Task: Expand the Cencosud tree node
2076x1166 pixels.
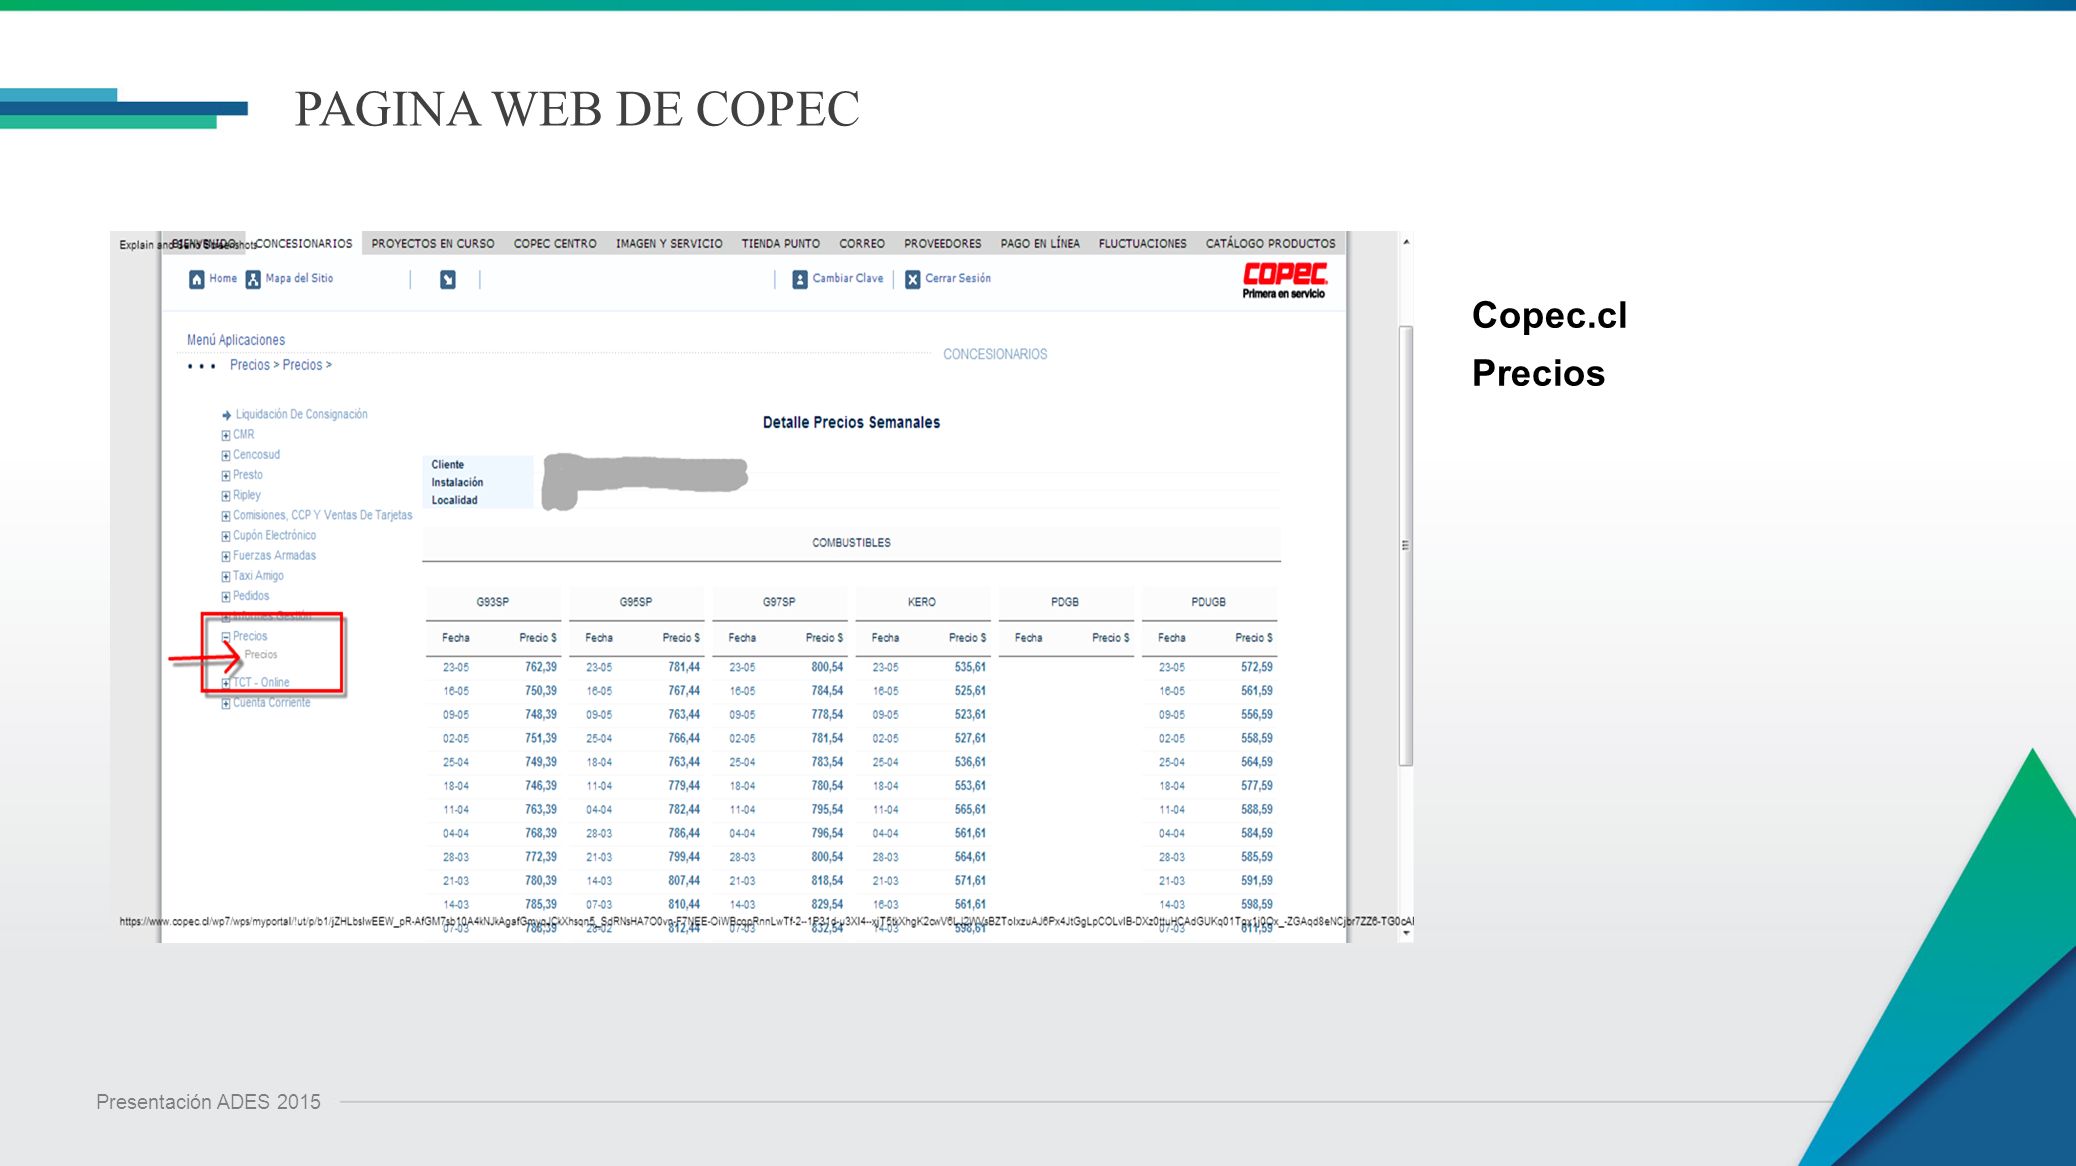Action: click(226, 455)
